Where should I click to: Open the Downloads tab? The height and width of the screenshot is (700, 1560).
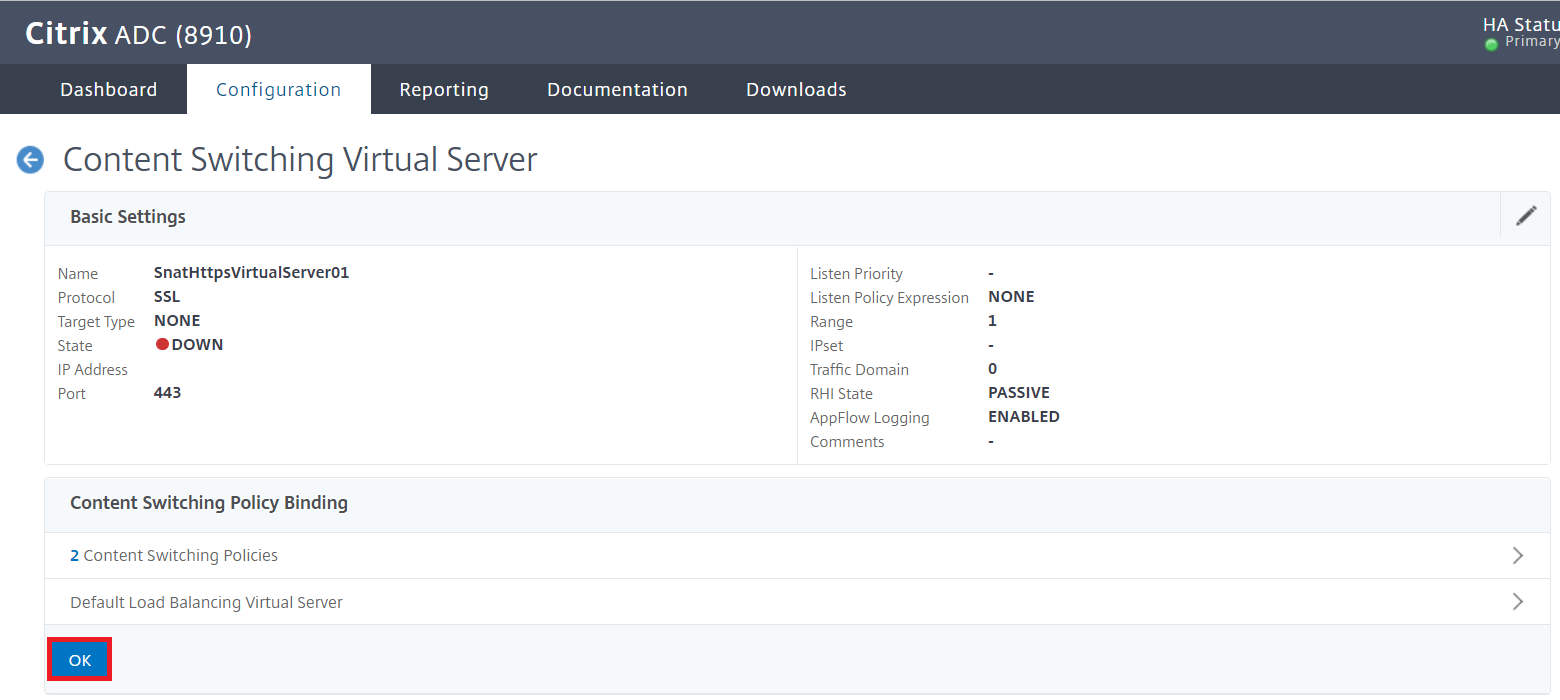796,89
